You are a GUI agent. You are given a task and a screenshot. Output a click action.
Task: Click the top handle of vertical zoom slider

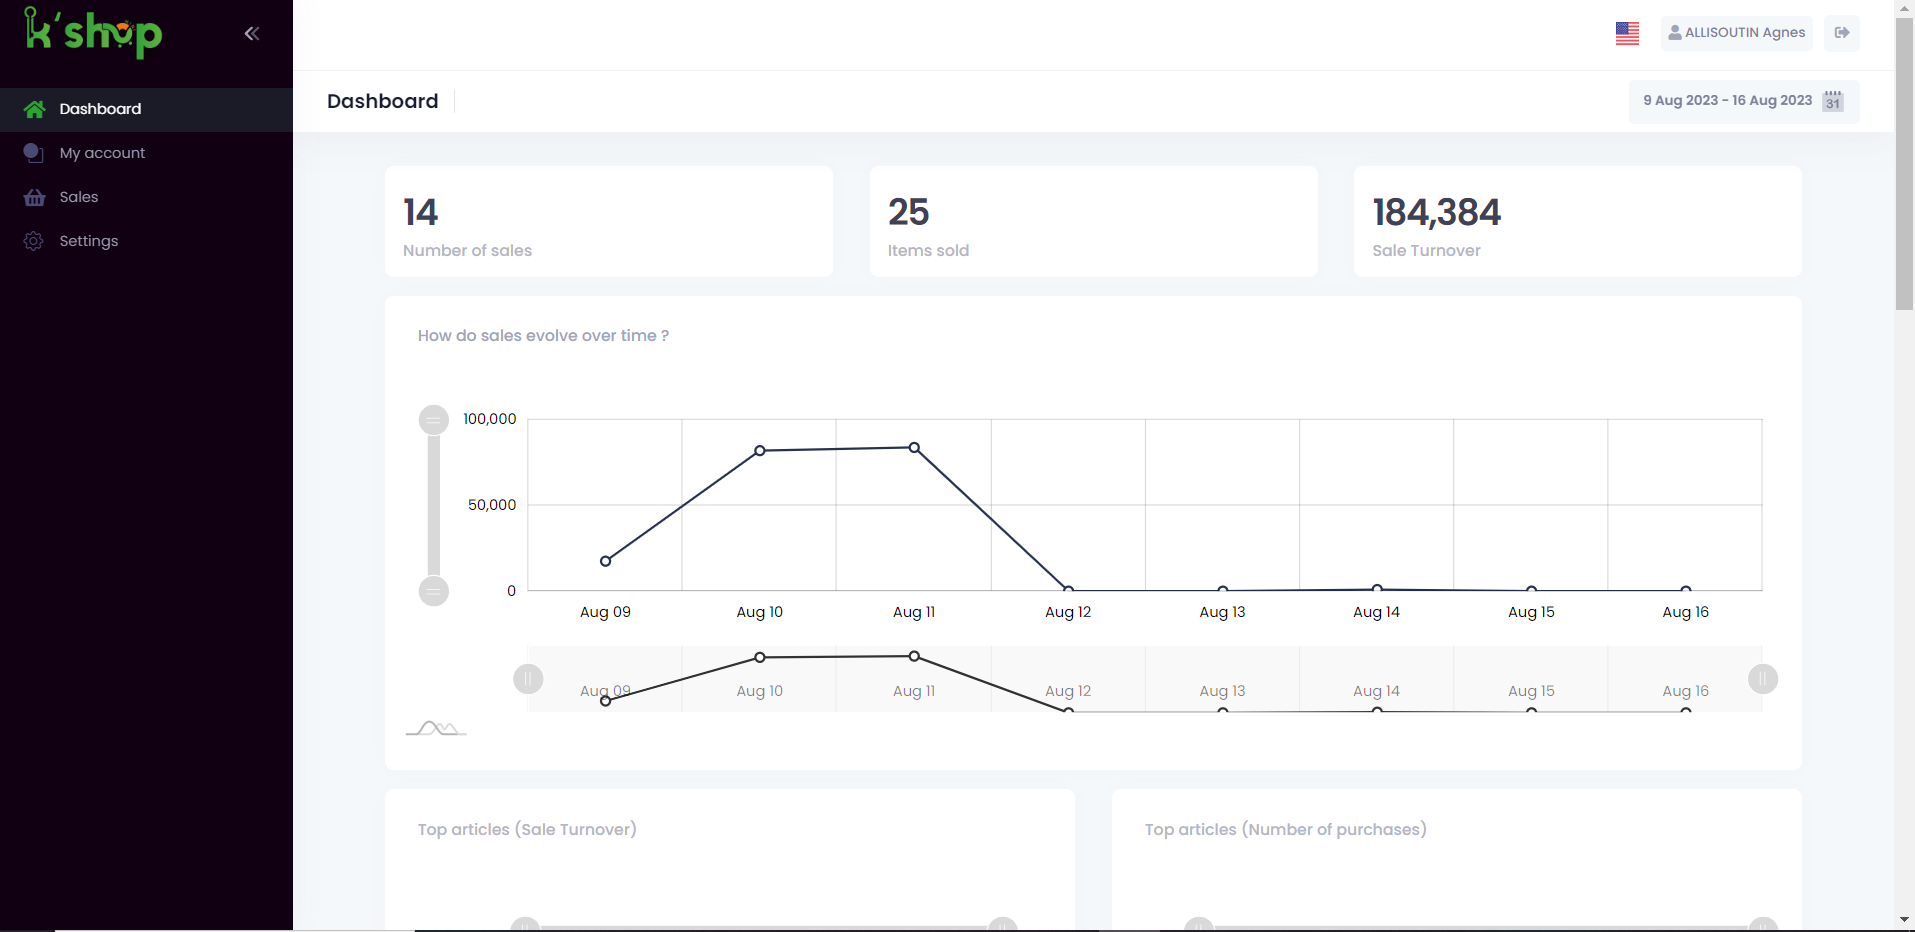pos(433,420)
